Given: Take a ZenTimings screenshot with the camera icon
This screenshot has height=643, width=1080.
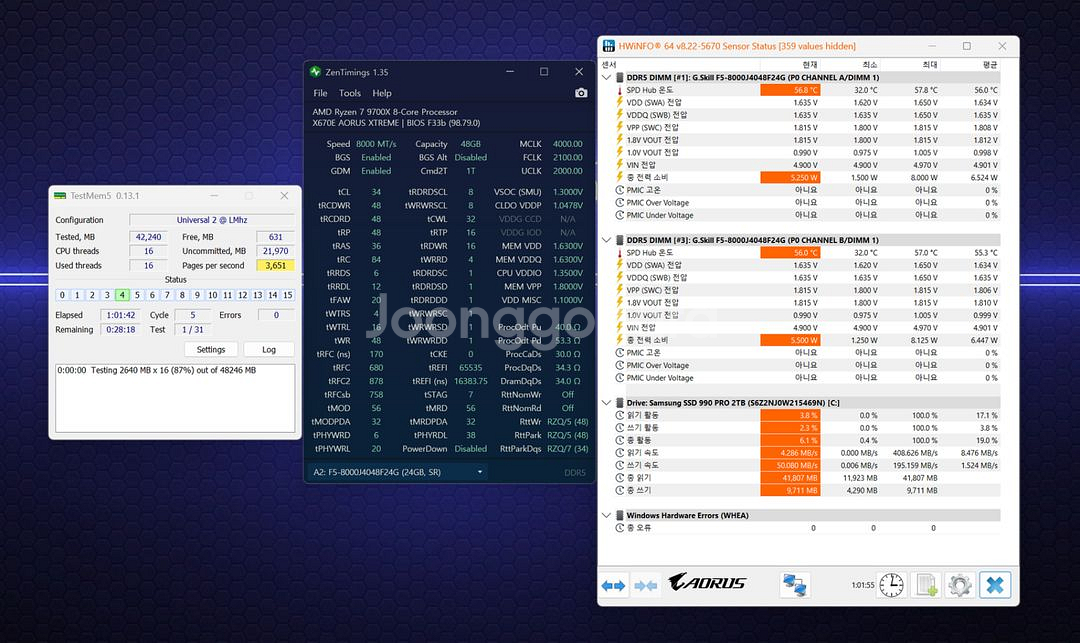Looking at the screenshot, I should pos(581,93).
